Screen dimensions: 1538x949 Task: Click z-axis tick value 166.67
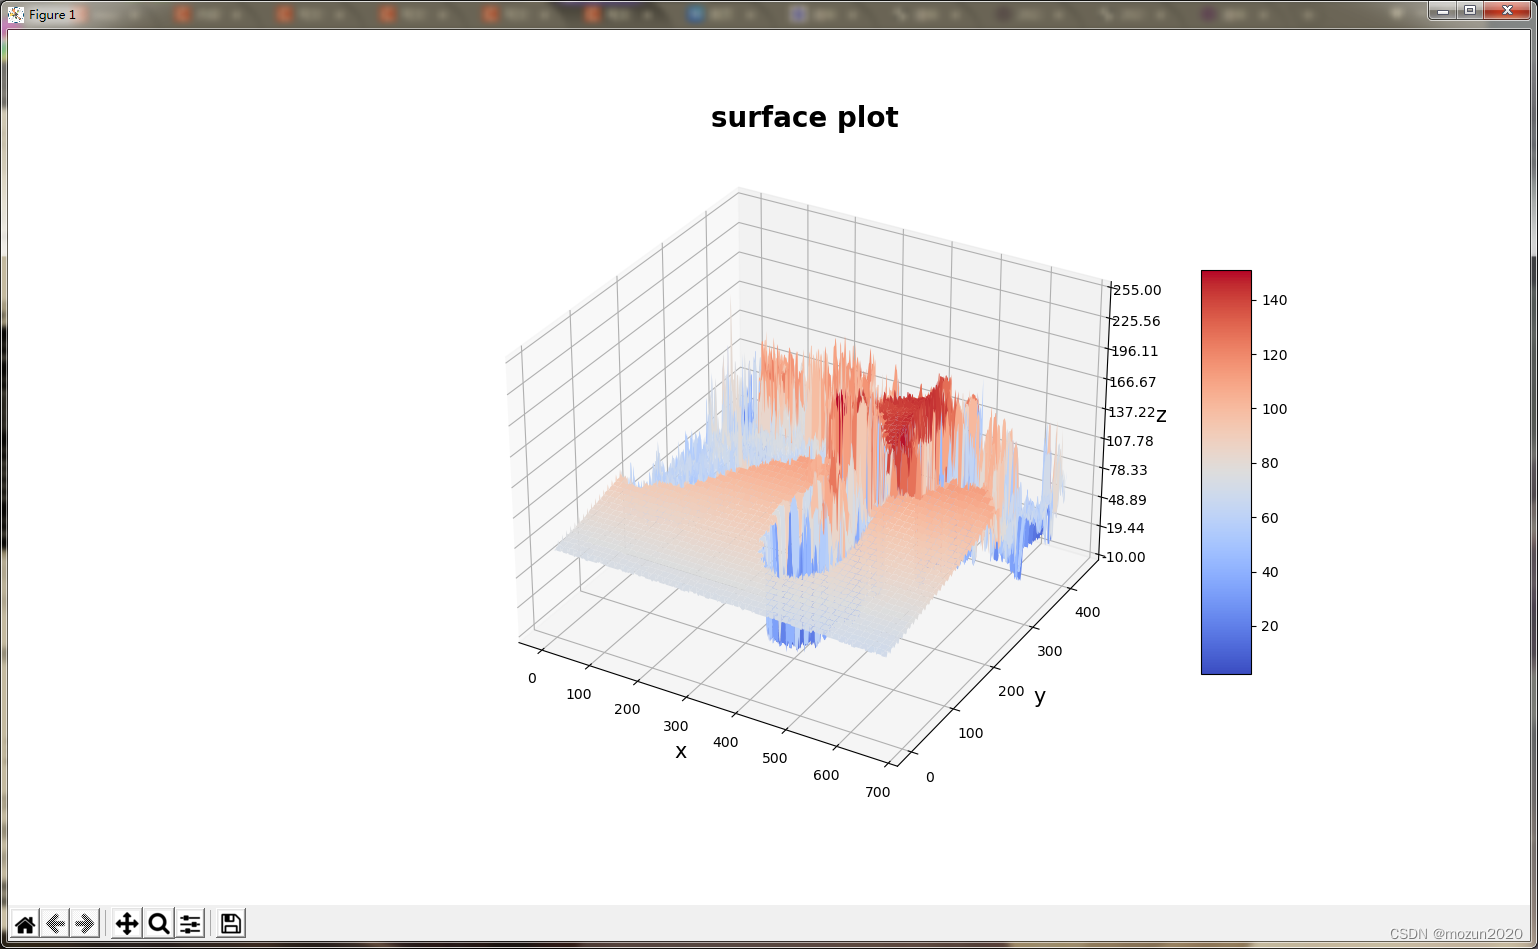pyautogui.click(x=1133, y=382)
